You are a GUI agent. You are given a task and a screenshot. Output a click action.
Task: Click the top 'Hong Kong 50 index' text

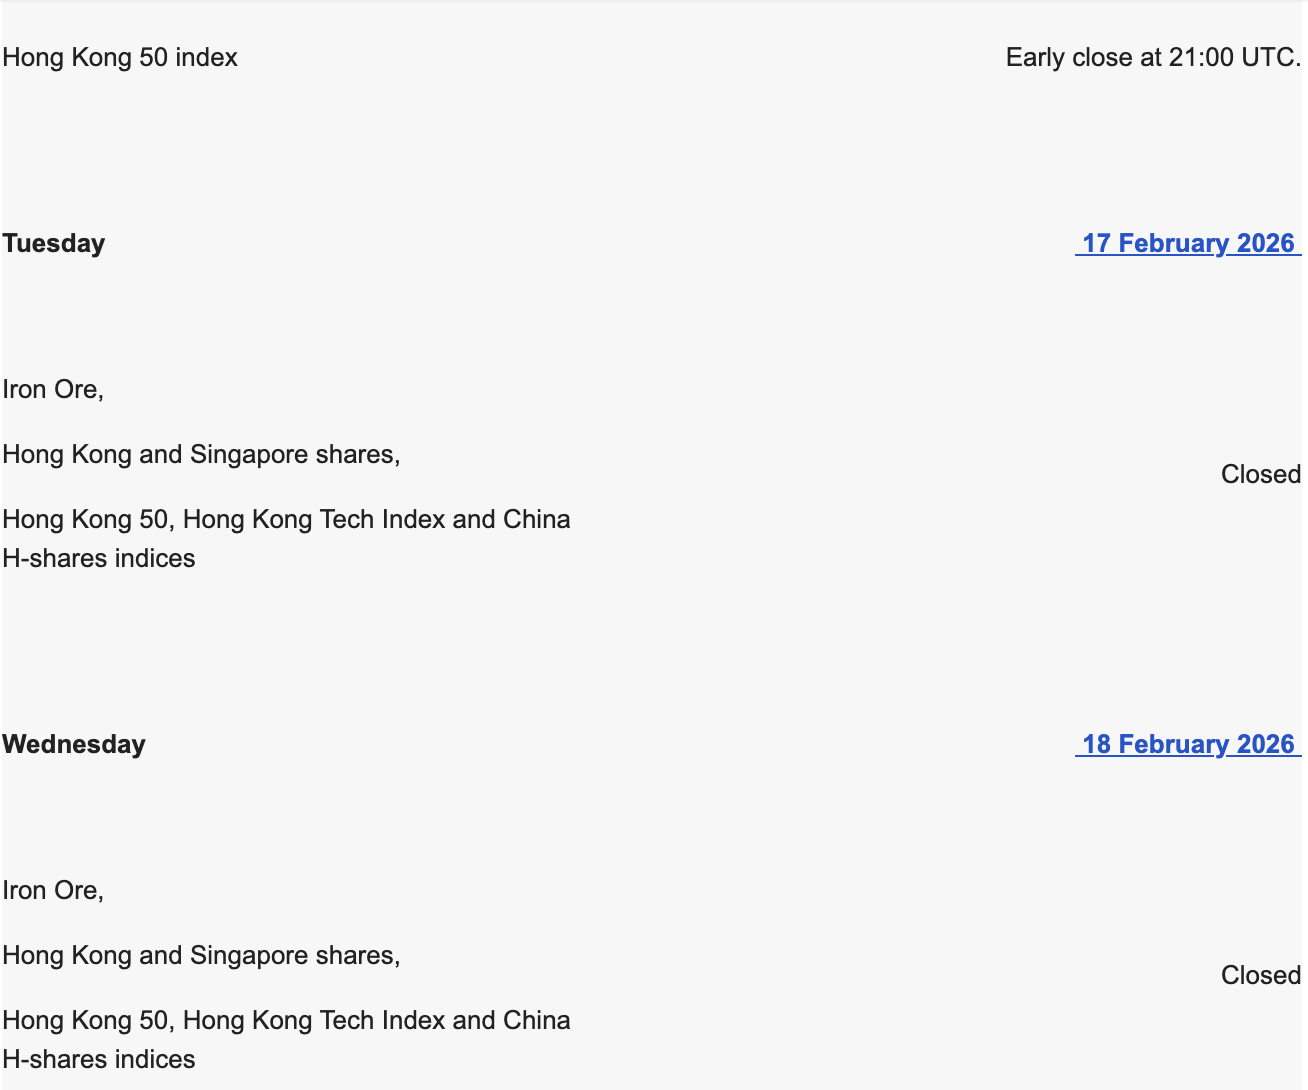click(120, 57)
